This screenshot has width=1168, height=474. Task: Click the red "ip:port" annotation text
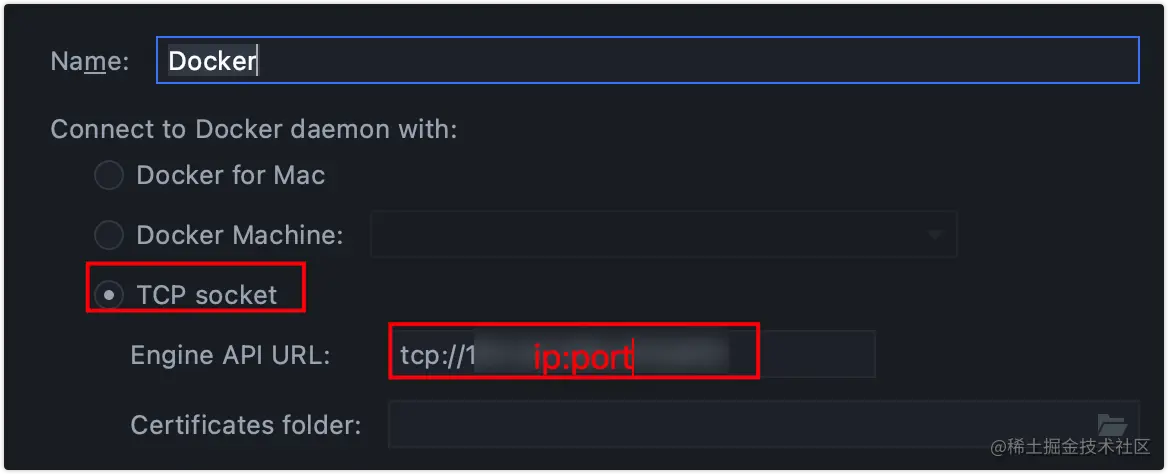[583, 358]
